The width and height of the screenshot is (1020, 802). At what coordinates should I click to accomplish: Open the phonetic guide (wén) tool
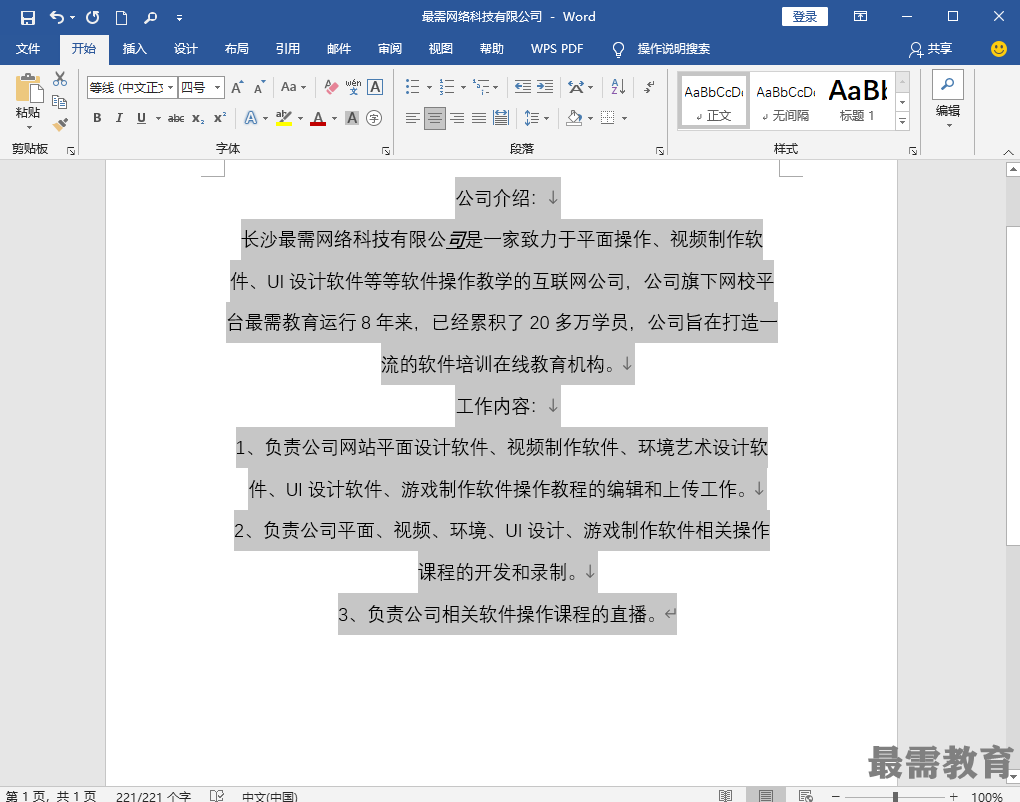tap(353, 87)
